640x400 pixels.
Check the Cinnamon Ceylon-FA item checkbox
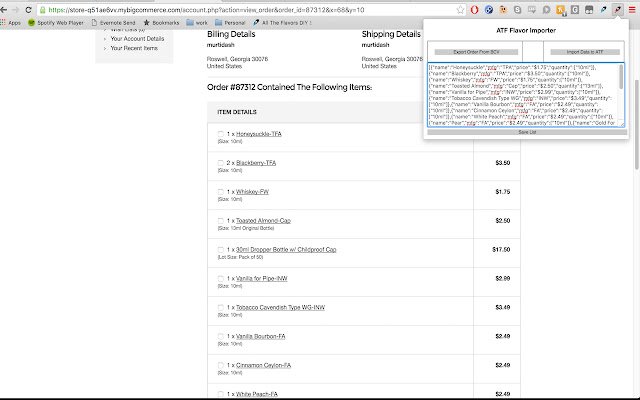coord(220,366)
